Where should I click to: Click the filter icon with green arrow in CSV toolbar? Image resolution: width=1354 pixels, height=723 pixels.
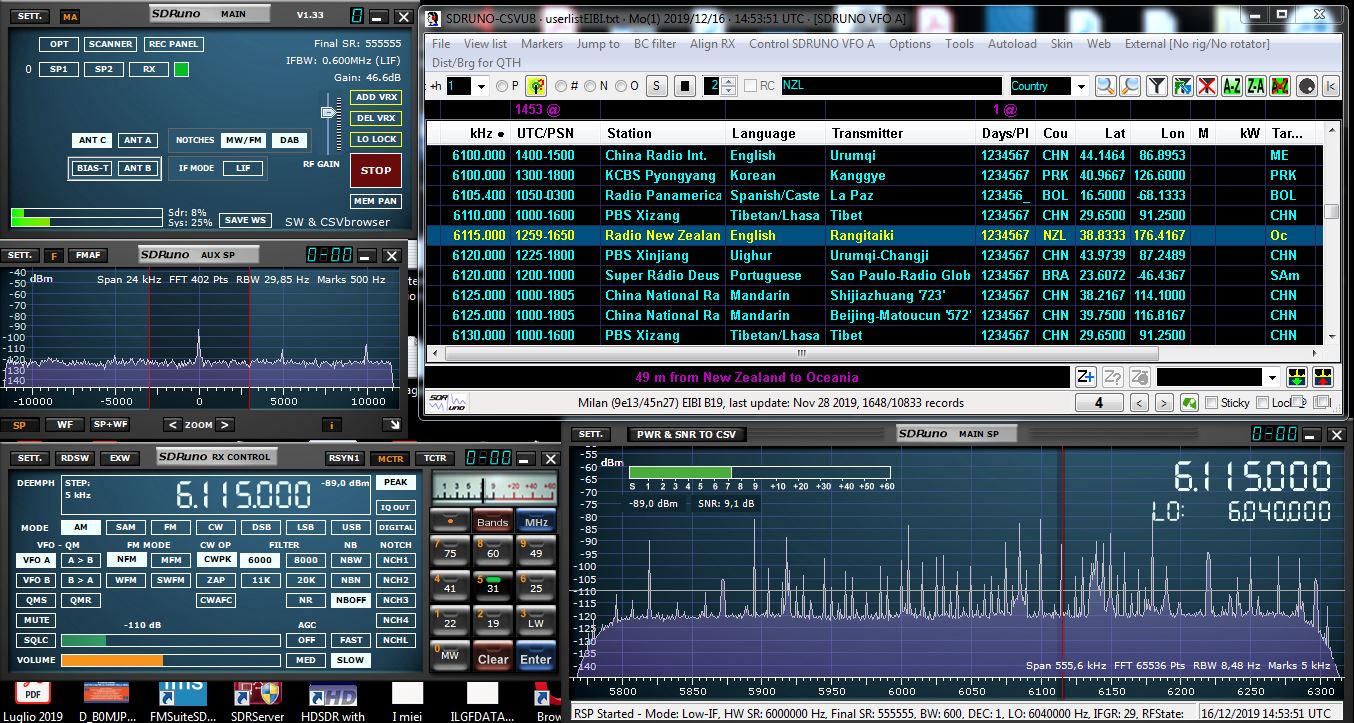click(x=1182, y=86)
